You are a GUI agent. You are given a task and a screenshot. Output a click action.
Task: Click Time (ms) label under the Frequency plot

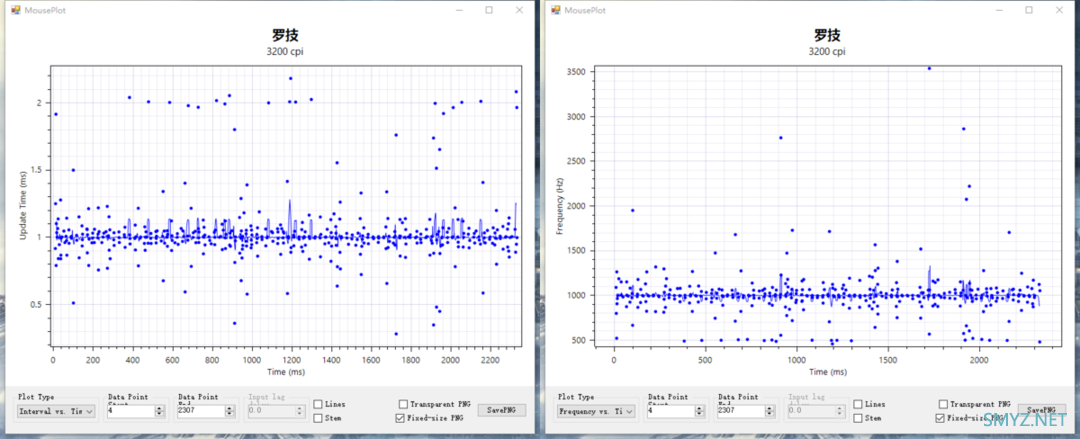pyautogui.click(x=828, y=372)
